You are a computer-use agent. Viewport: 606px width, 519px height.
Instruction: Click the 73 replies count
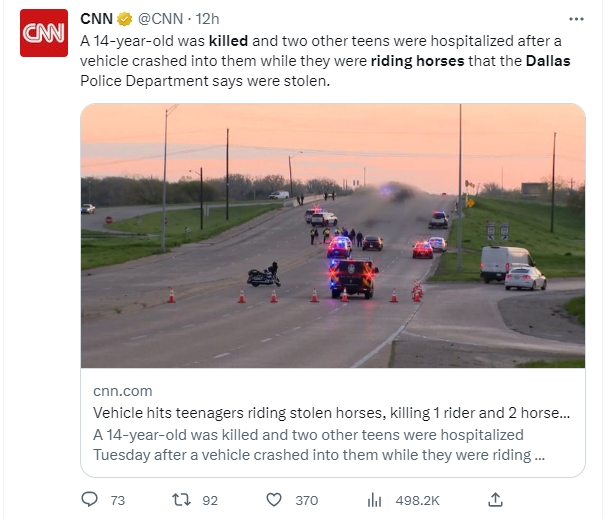click(x=117, y=500)
